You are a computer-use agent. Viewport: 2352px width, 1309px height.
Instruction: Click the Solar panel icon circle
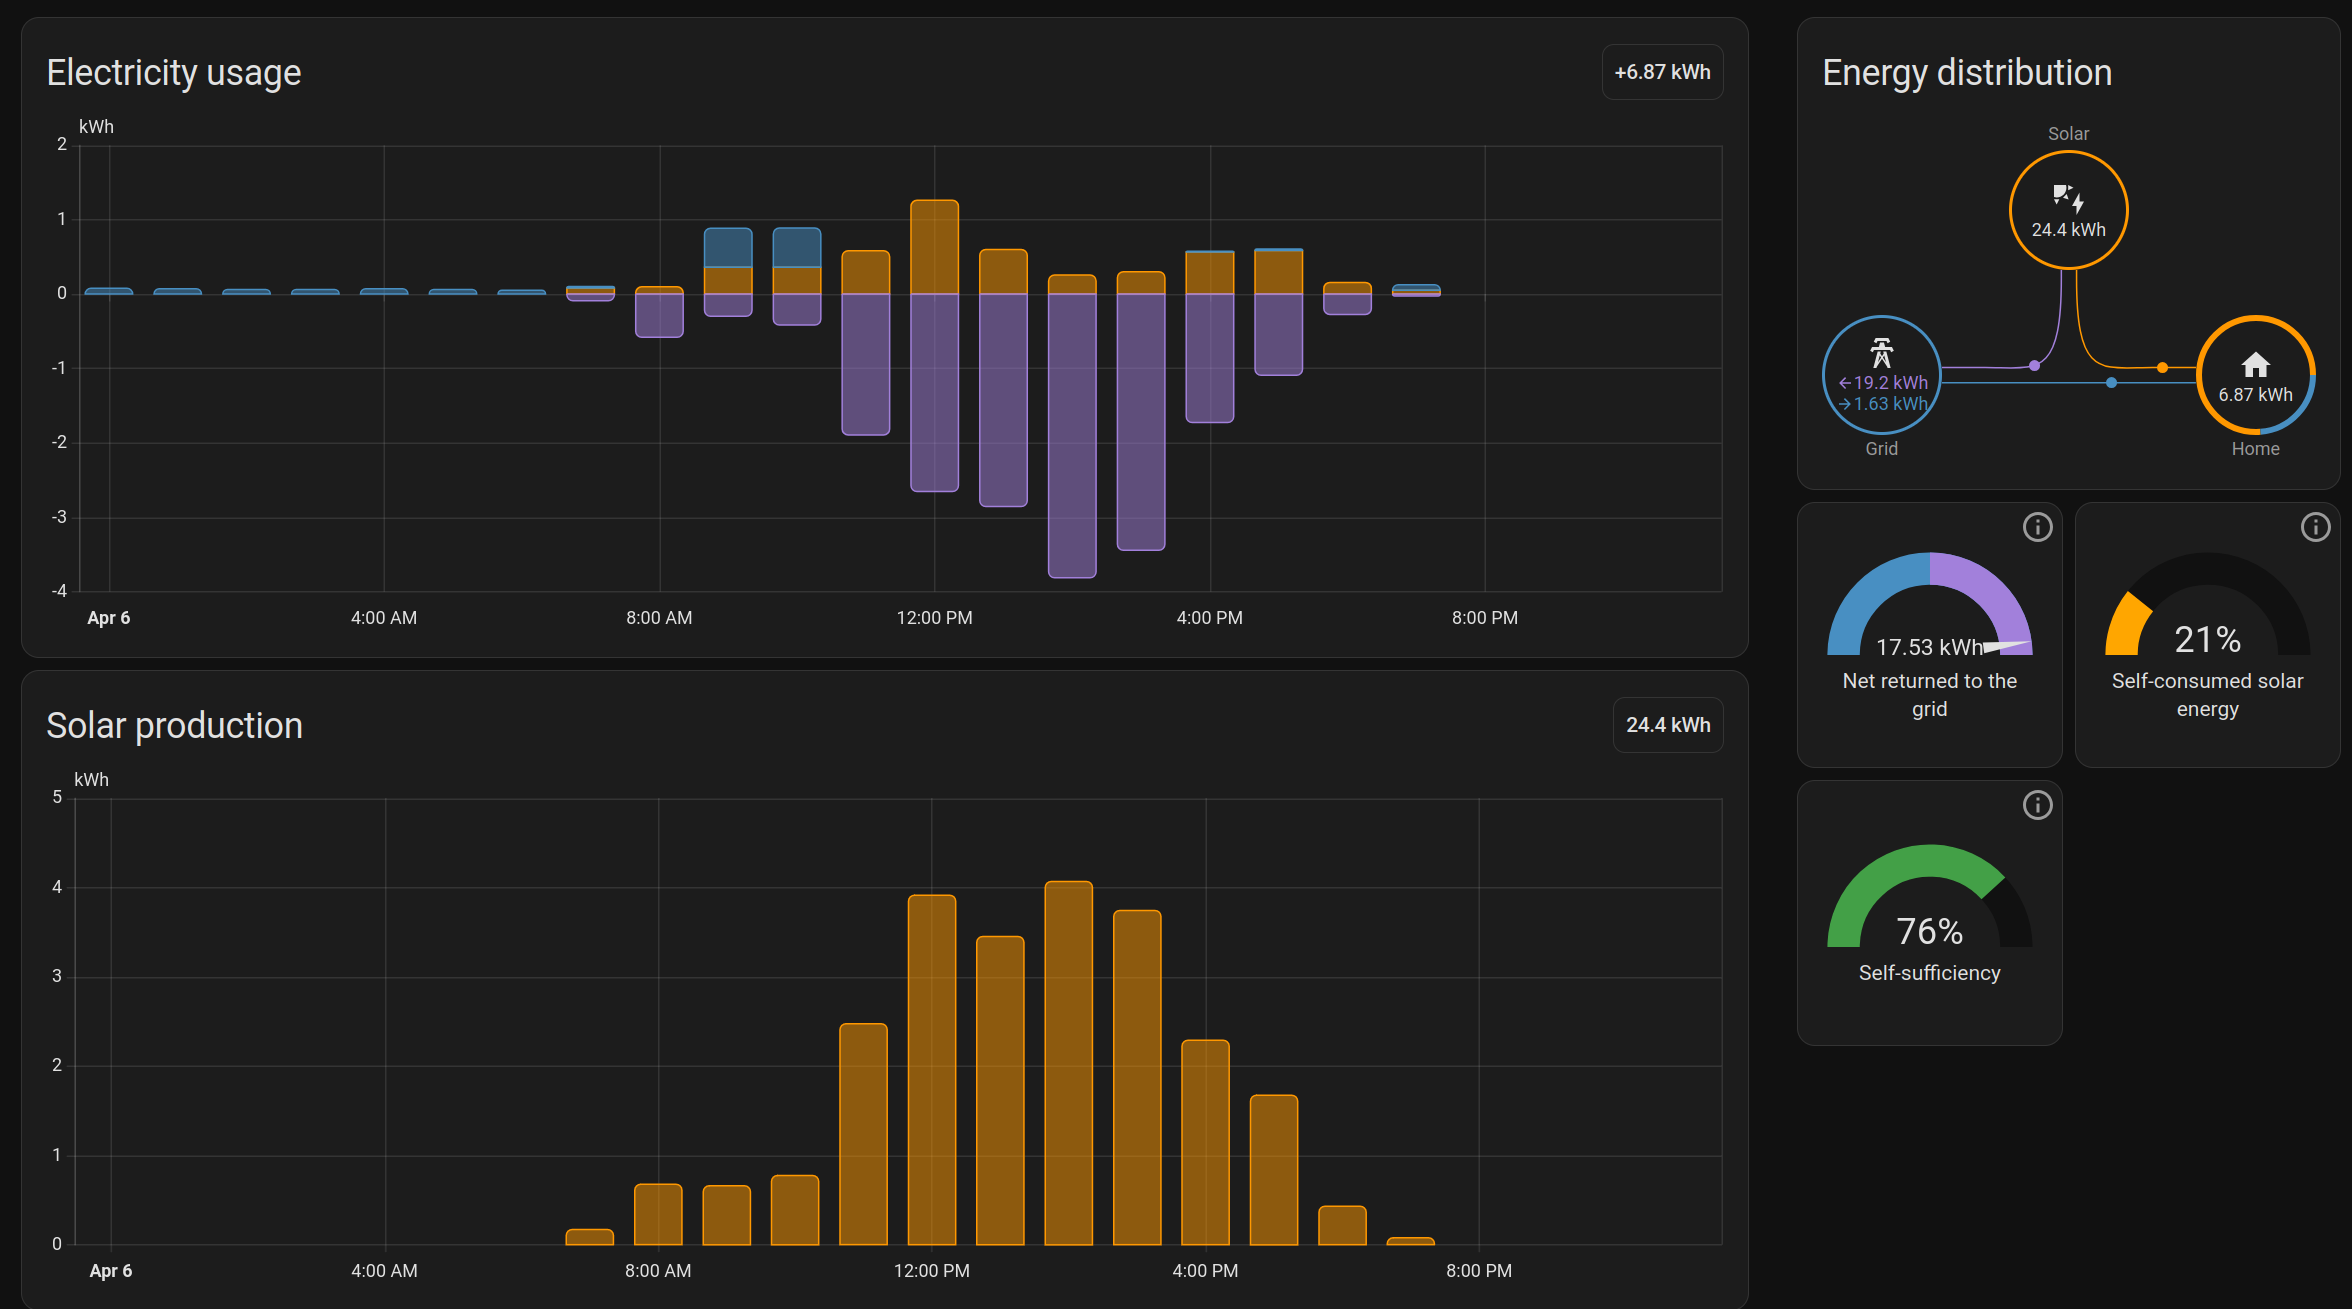point(2068,210)
